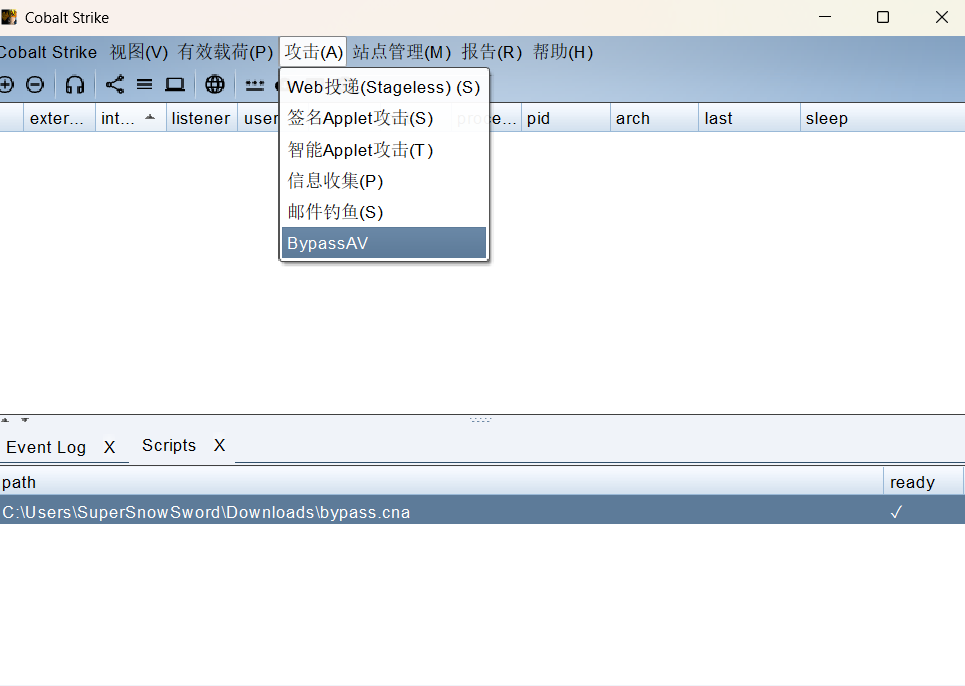The height and width of the screenshot is (686, 965).
Task: Sort by the last column header
Action: [x=749, y=118]
